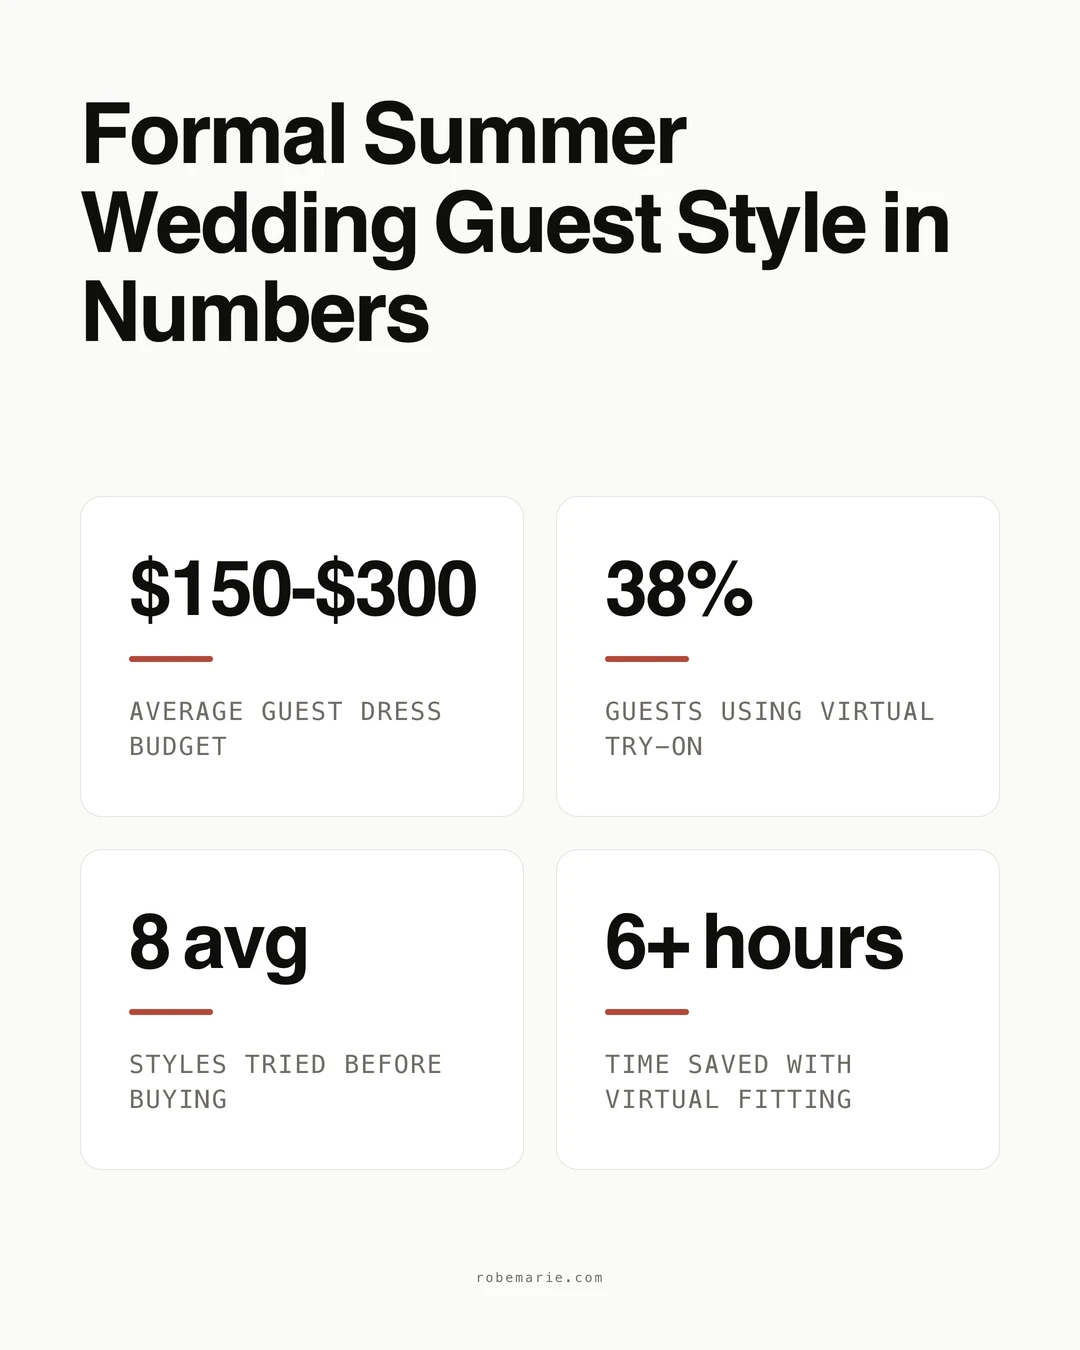Viewport: 1080px width, 1350px height.
Task: Select the styles tried card background
Action: coord(302,1009)
